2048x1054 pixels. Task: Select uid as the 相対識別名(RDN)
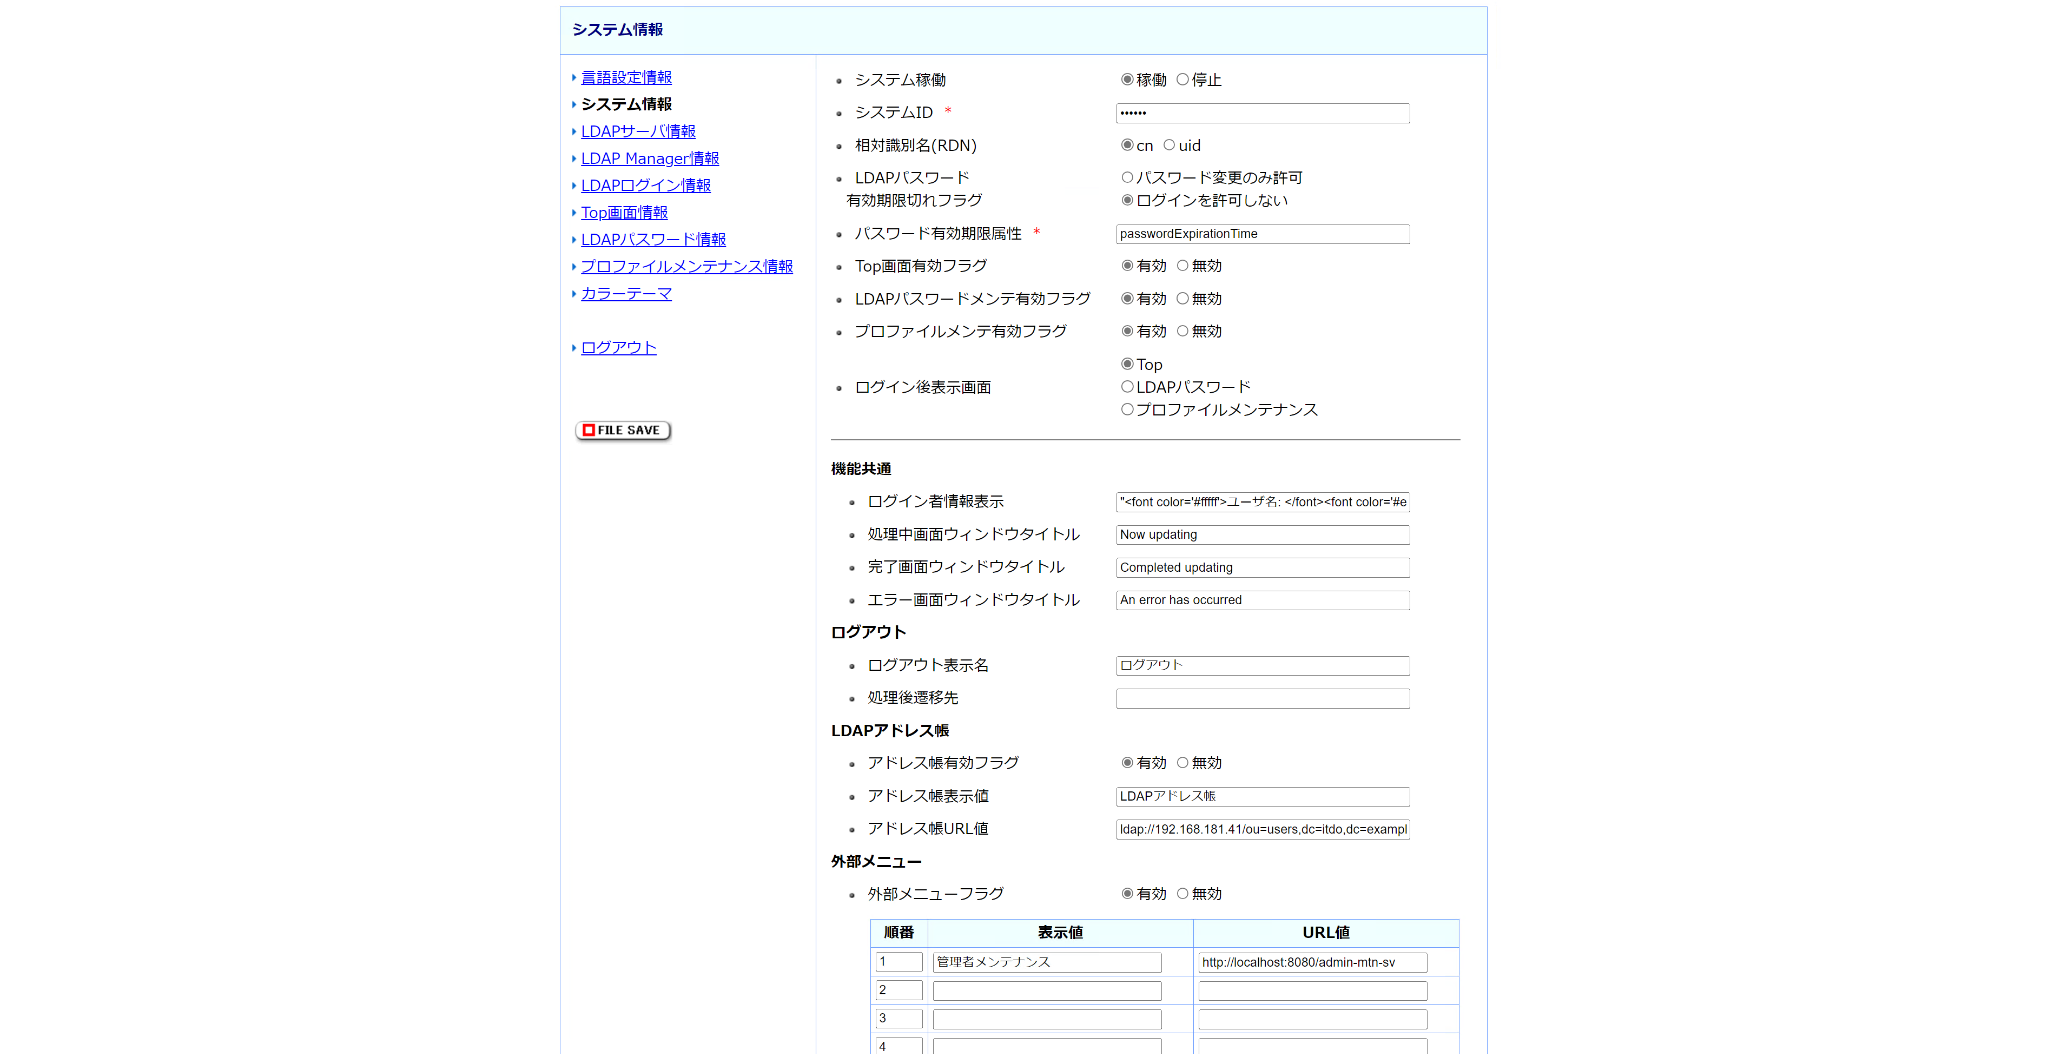coord(1169,145)
